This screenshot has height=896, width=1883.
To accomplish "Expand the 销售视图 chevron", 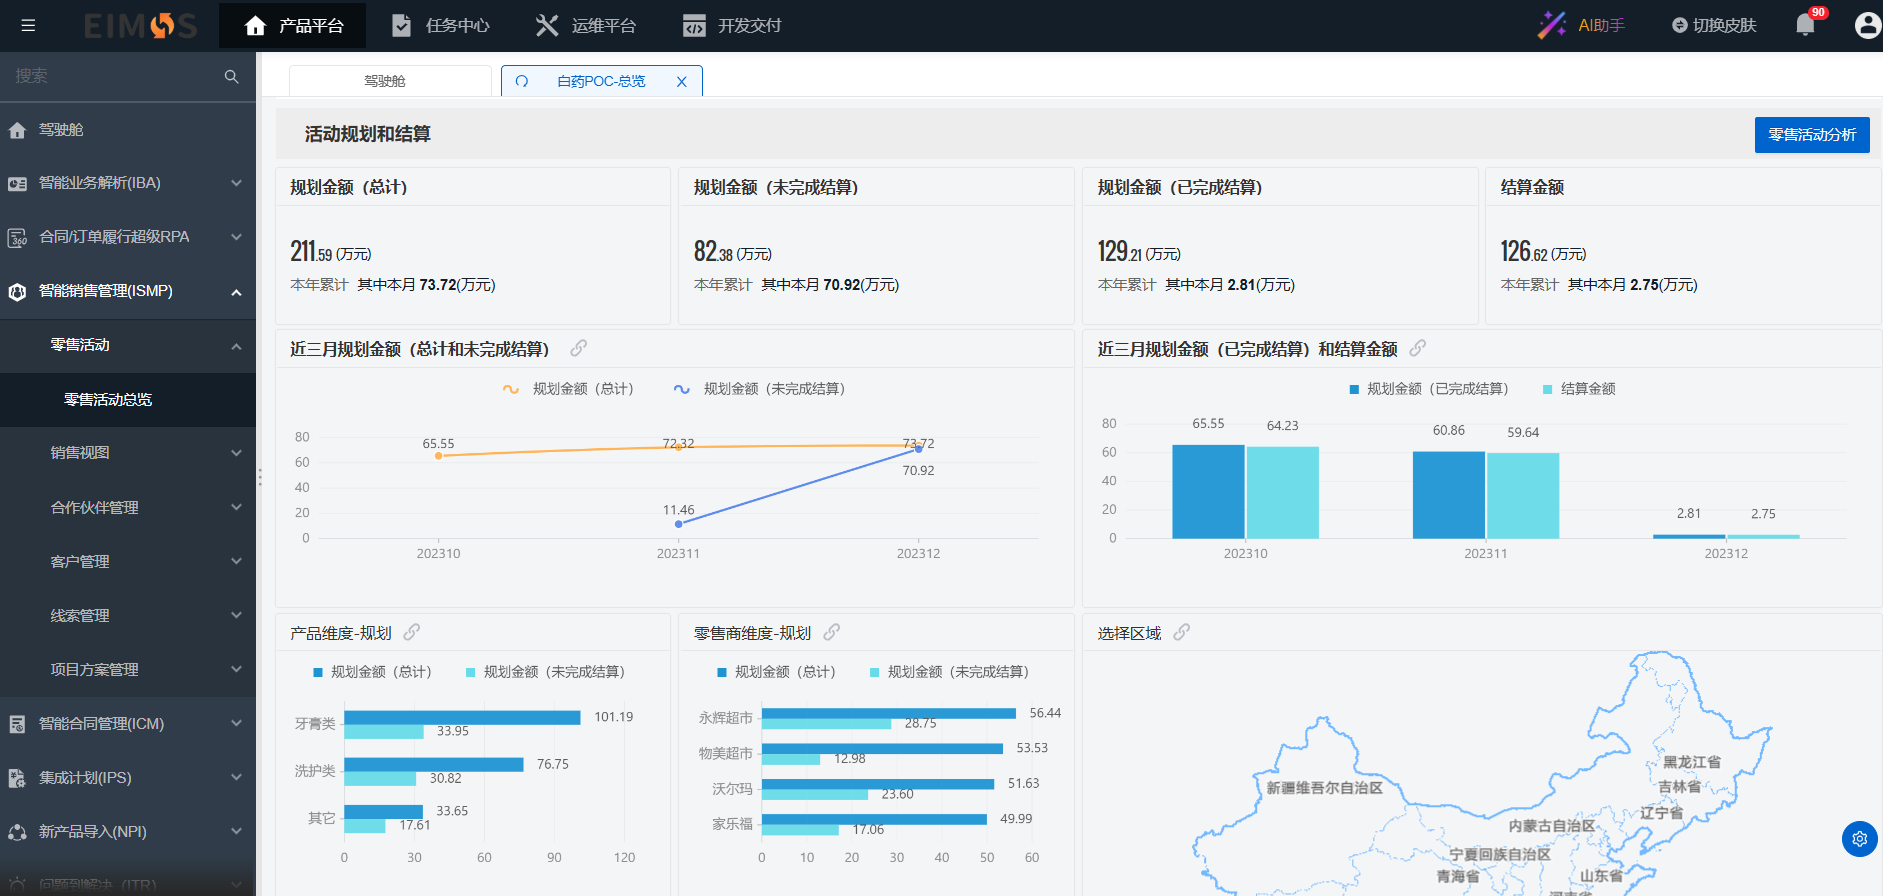I will point(236,453).
